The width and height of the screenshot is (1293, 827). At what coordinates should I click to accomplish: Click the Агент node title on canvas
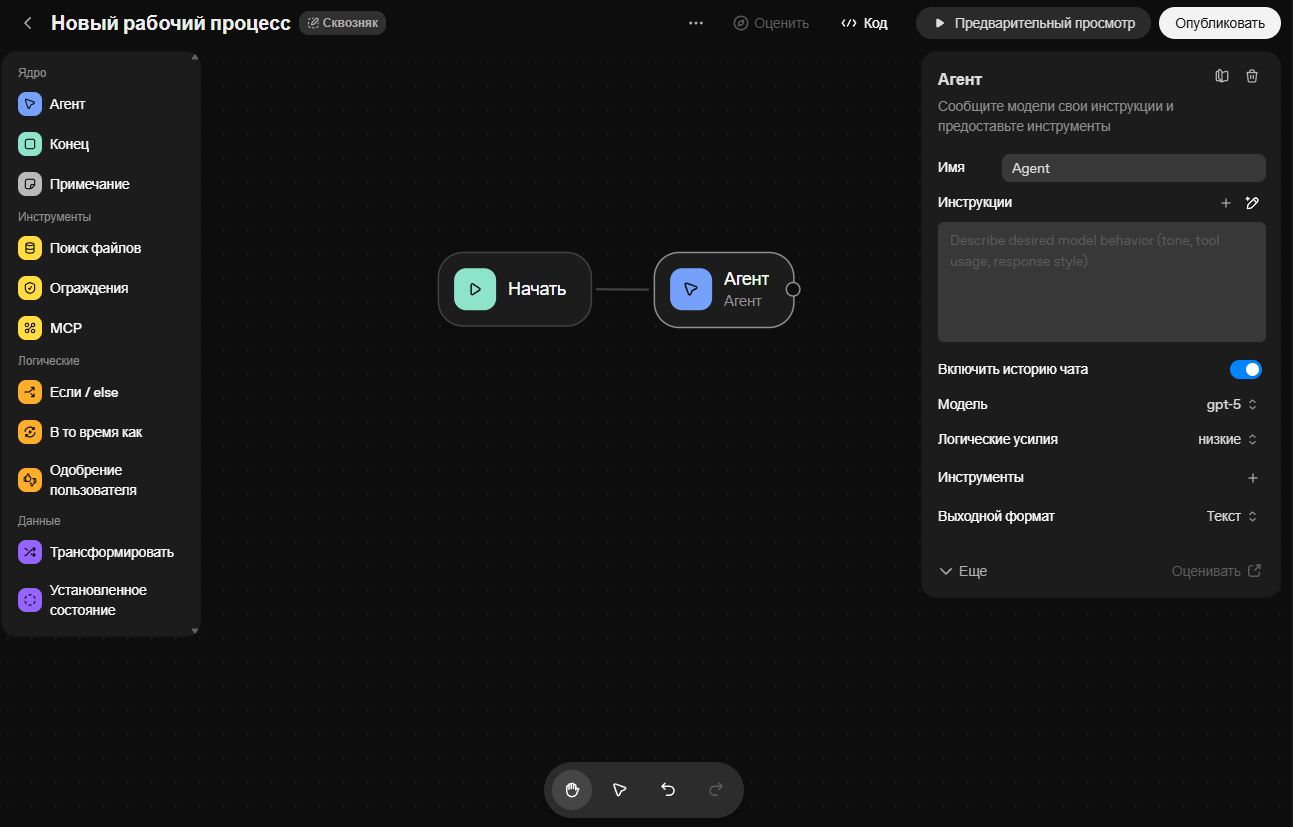746,279
